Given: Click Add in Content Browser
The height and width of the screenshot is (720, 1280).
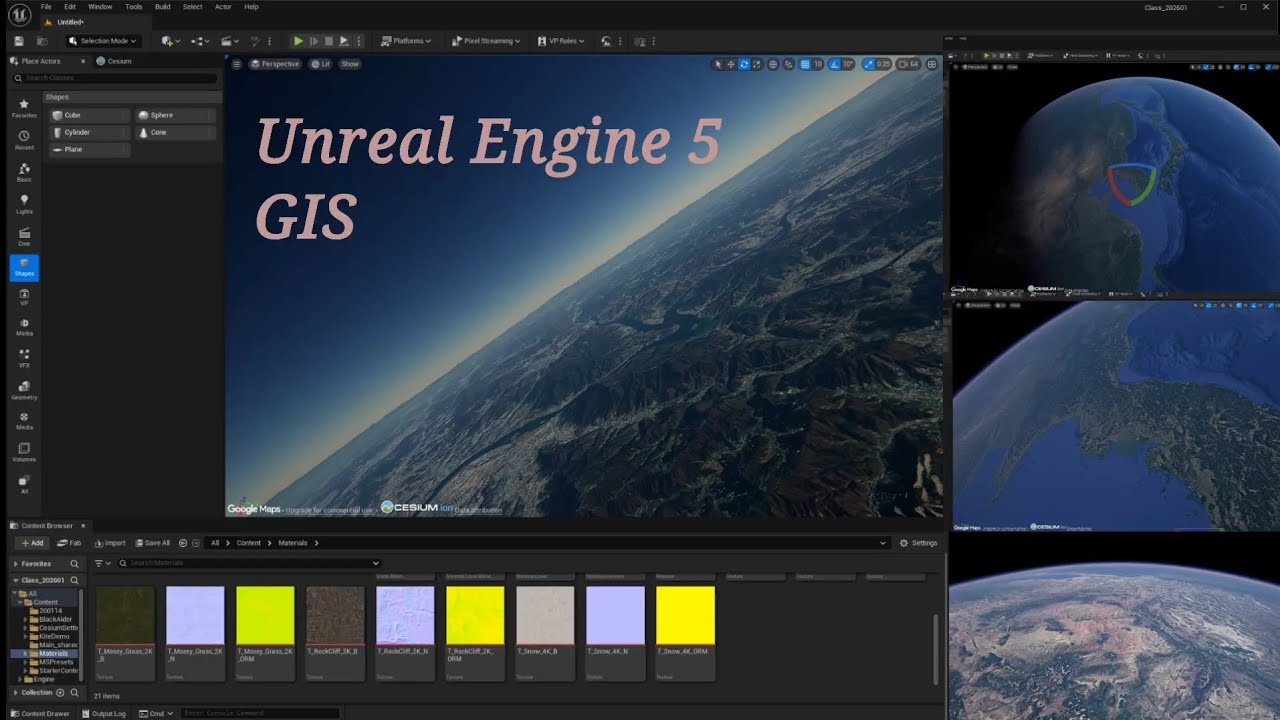Looking at the screenshot, I should (32, 543).
